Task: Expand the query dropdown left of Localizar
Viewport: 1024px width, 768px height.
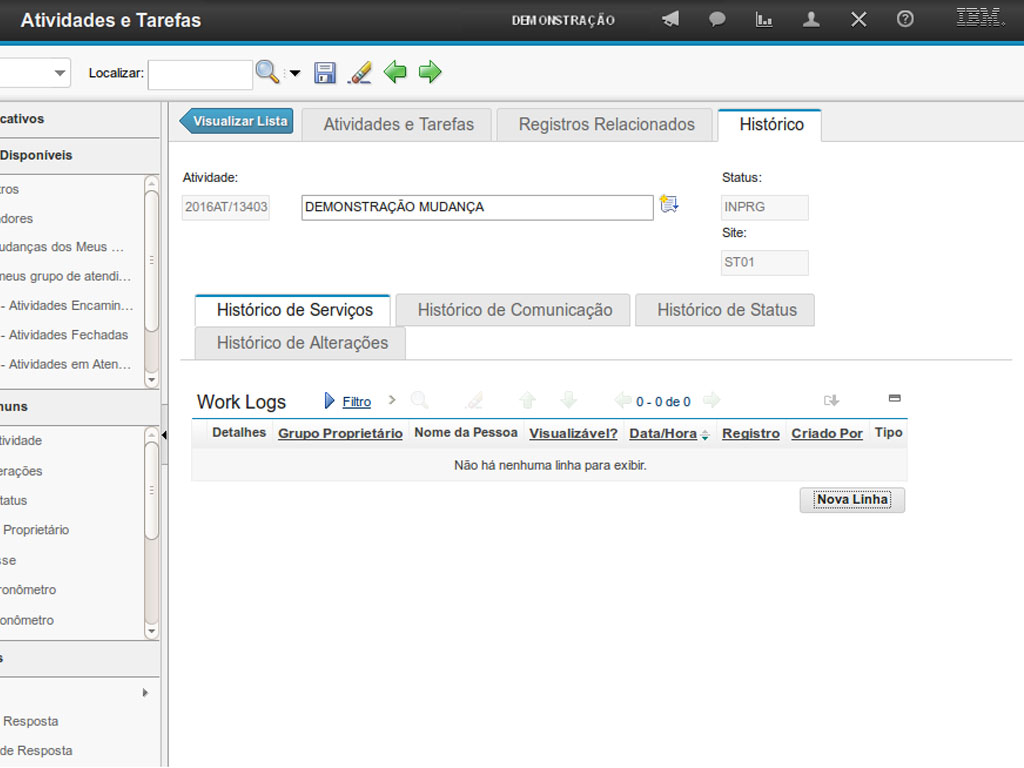Action: coord(60,73)
